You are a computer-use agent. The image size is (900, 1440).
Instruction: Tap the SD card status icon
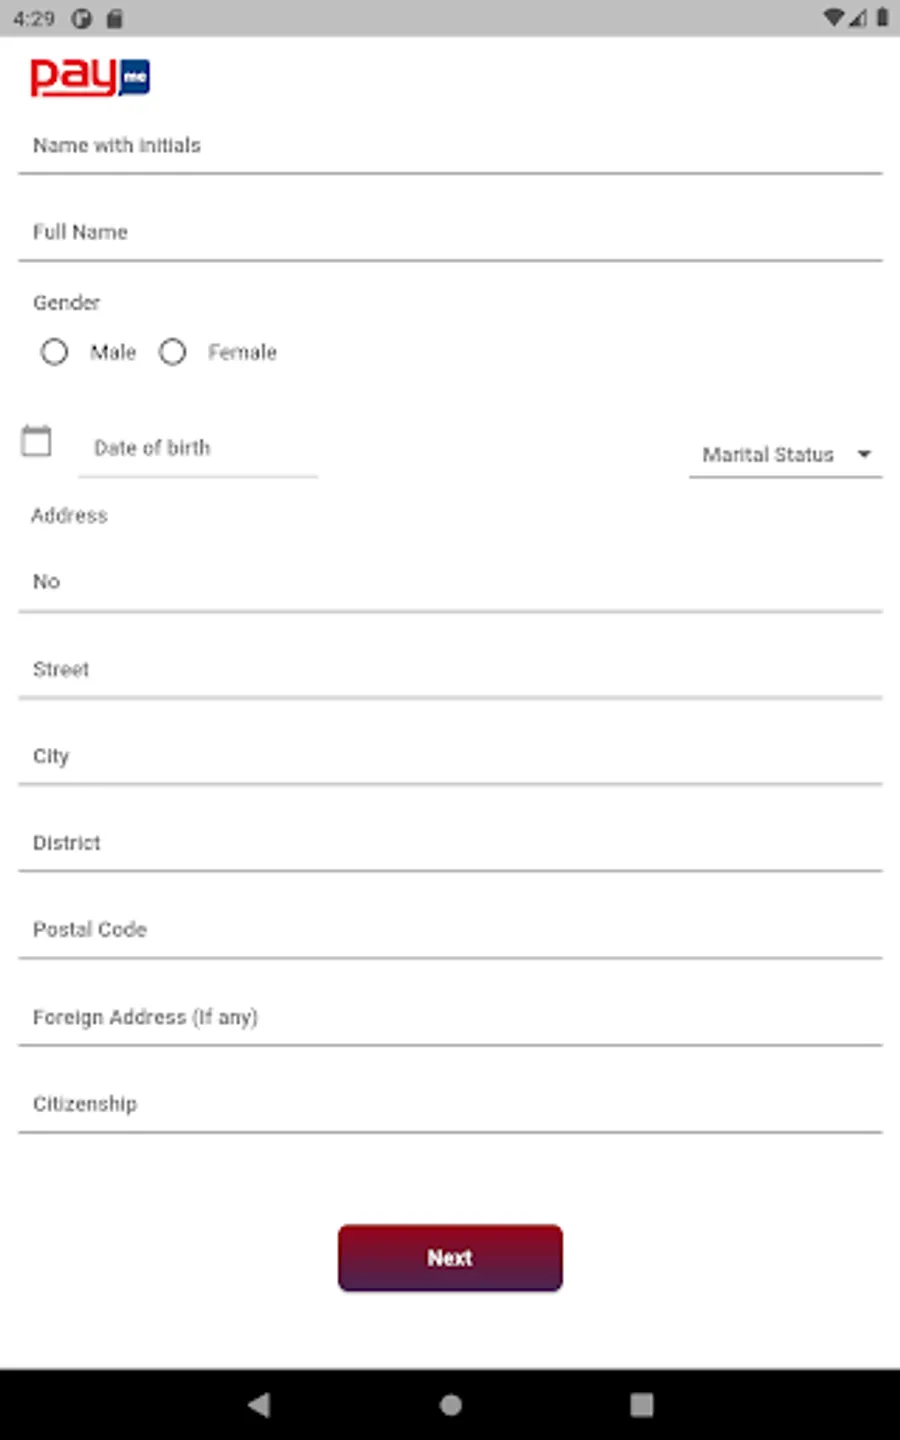(x=115, y=19)
